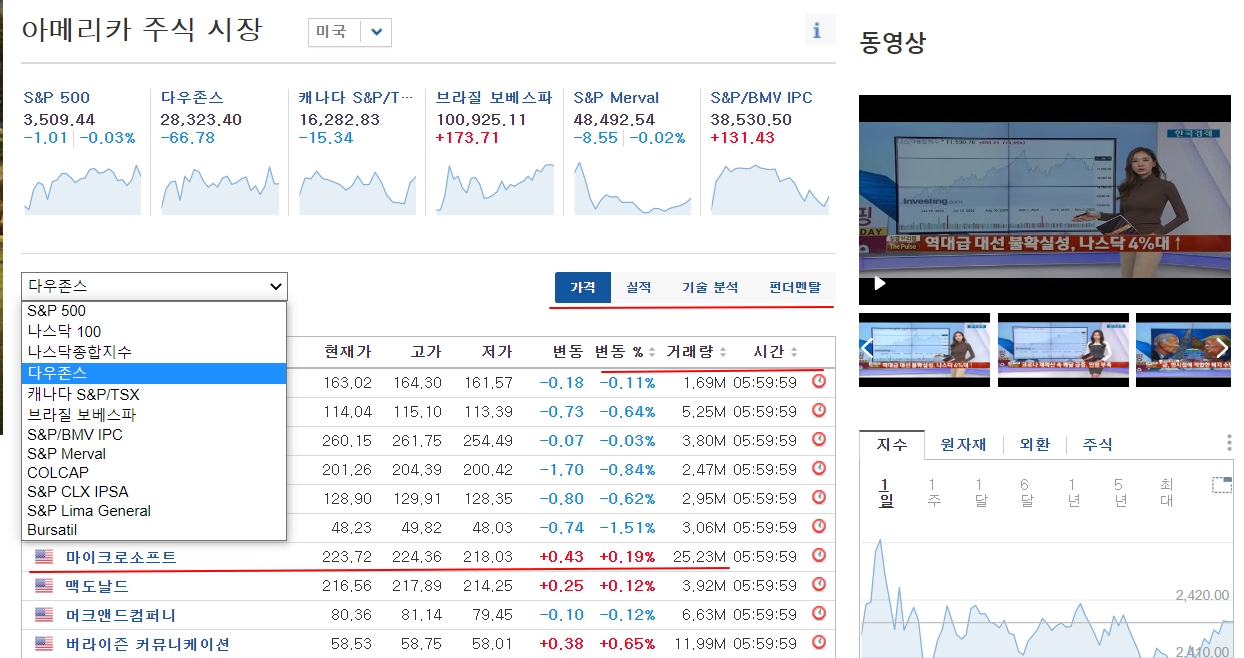The height and width of the screenshot is (658, 1244).
Task: Choose Bursatil in the dropdown list
Action: [x=154, y=530]
